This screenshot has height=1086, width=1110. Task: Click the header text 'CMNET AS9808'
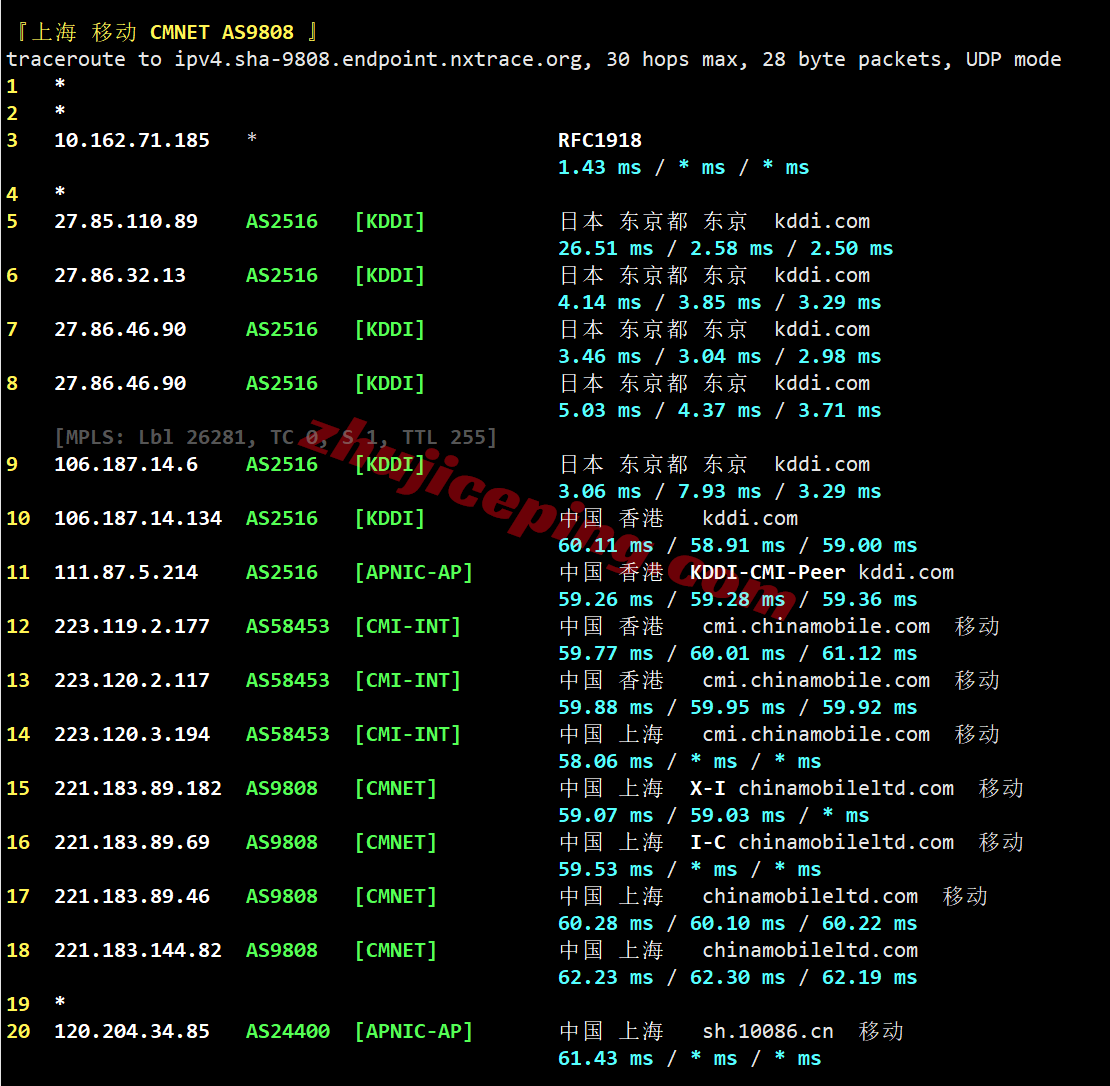point(222,33)
